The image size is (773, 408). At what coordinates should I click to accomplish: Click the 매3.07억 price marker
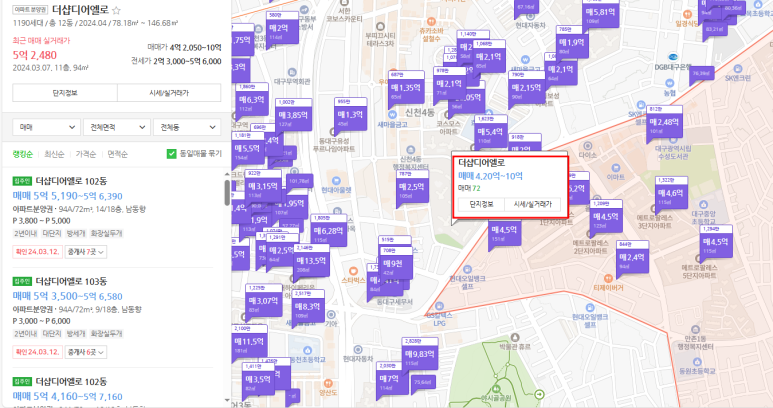(x=264, y=301)
